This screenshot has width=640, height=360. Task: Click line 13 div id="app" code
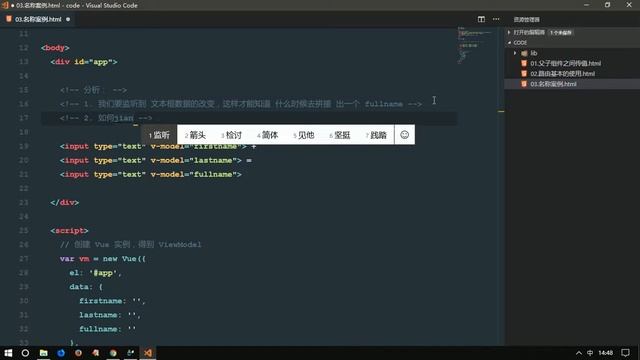click(84, 62)
